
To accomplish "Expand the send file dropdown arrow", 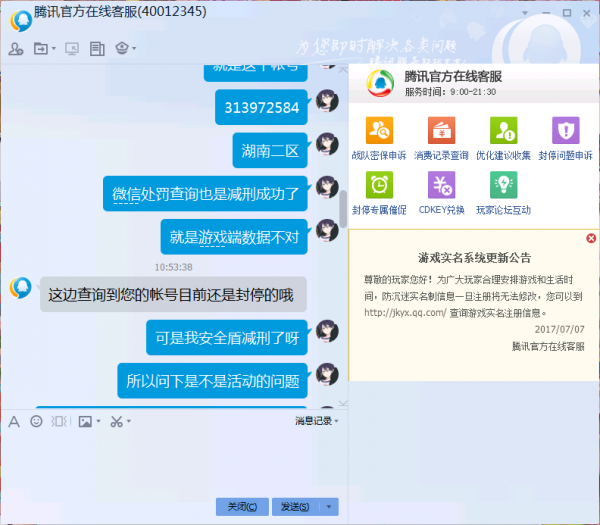I will [54, 49].
